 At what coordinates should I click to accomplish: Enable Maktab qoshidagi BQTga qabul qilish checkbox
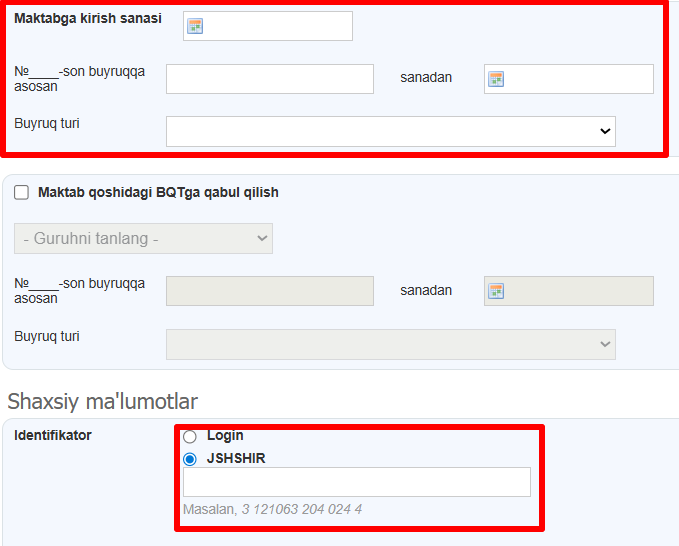point(21,193)
